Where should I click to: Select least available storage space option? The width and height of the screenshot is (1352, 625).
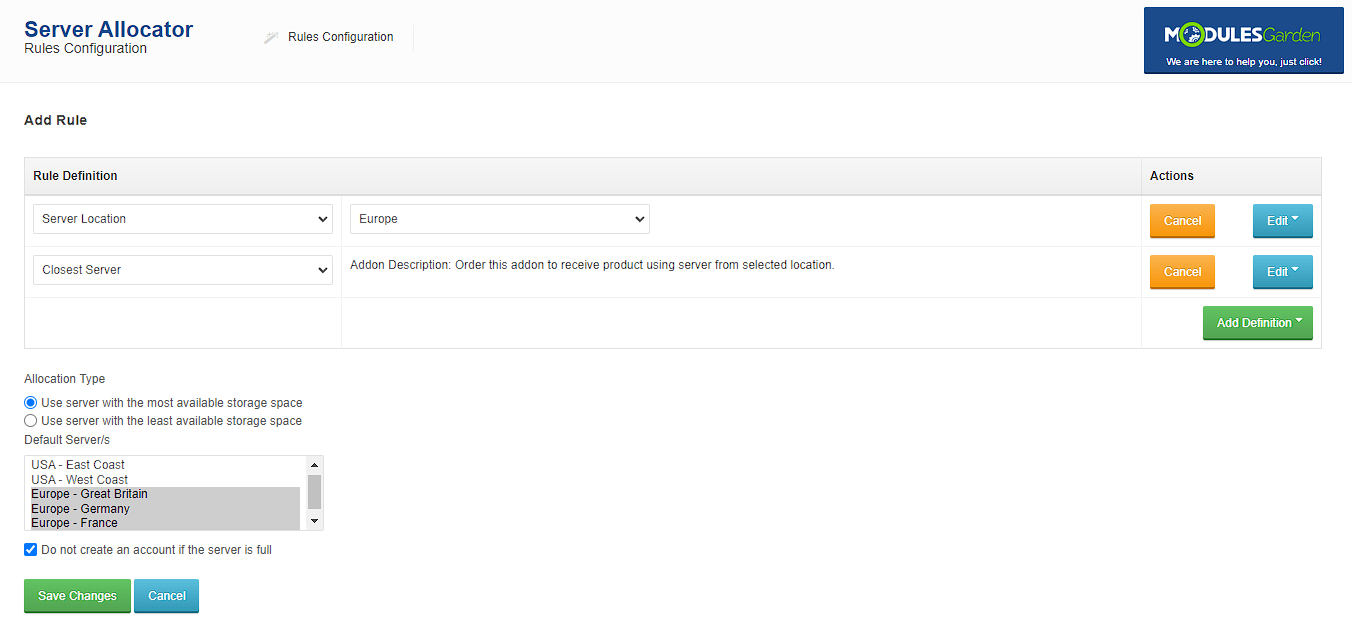click(x=31, y=421)
